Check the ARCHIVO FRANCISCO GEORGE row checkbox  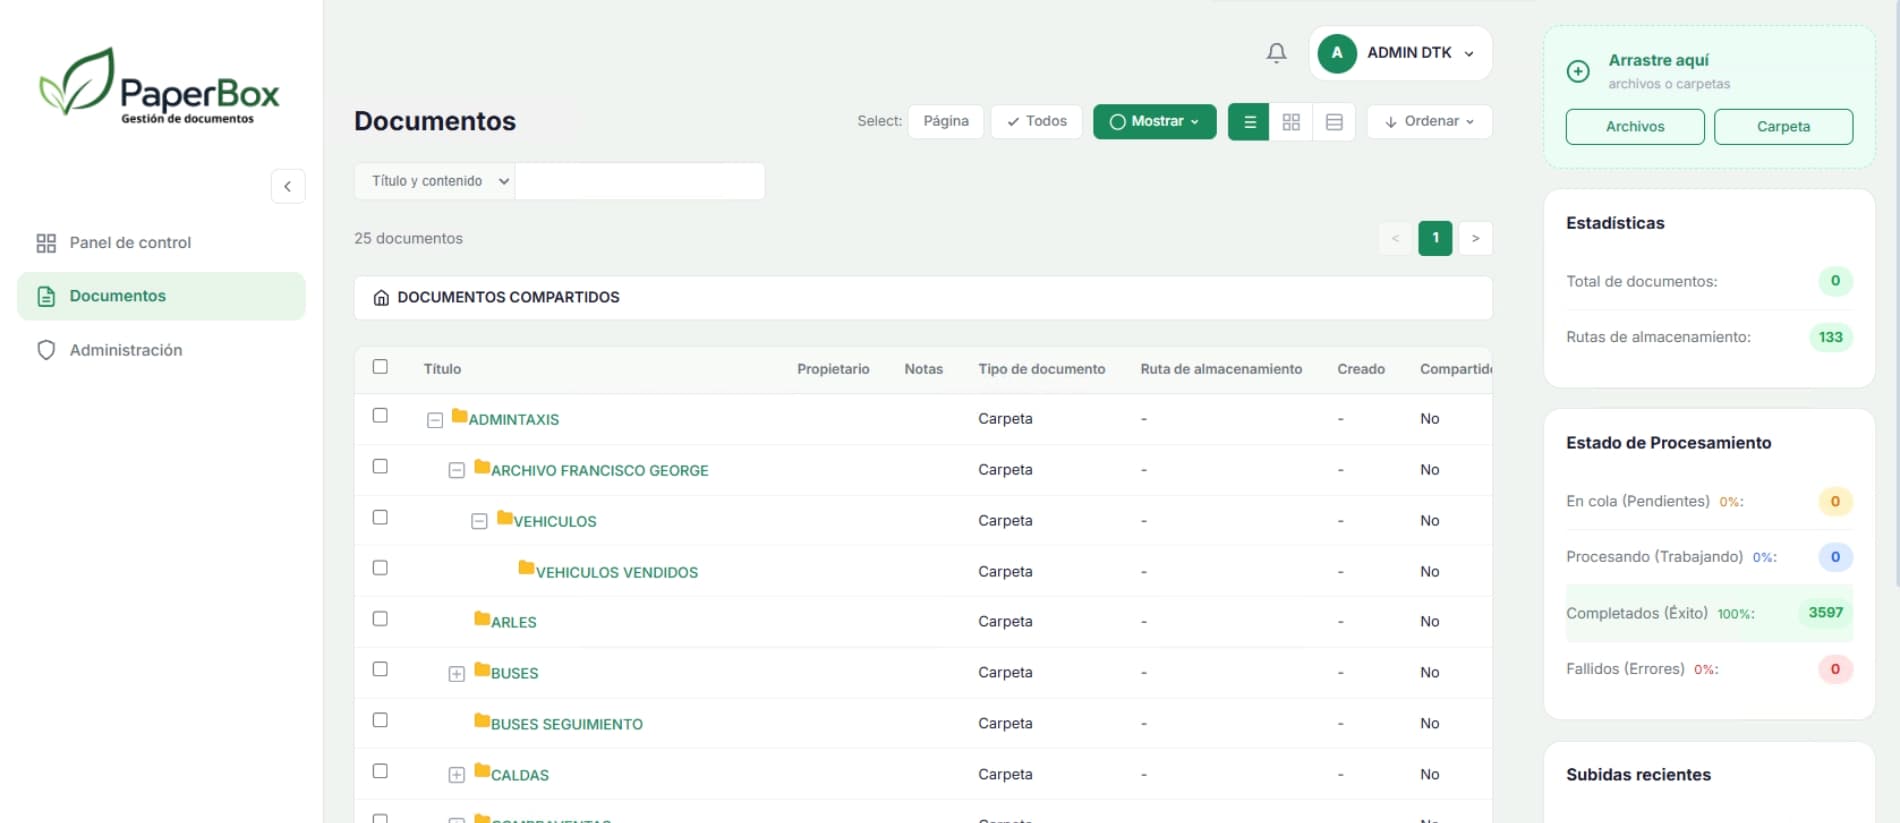pyautogui.click(x=380, y=467)
